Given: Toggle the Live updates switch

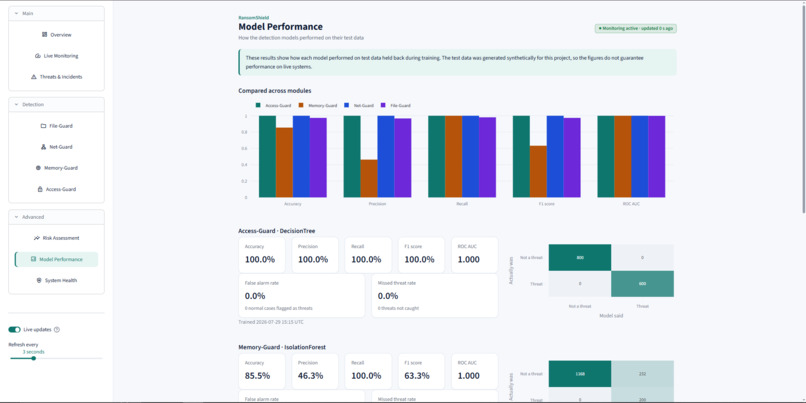Looking at the screenshot, I should [14, 329].
